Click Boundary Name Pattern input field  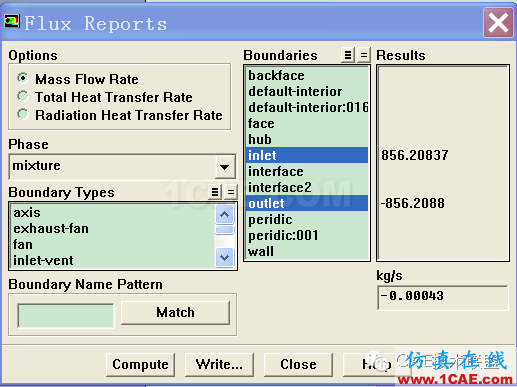pyautogui.click(x=66, y=315)
